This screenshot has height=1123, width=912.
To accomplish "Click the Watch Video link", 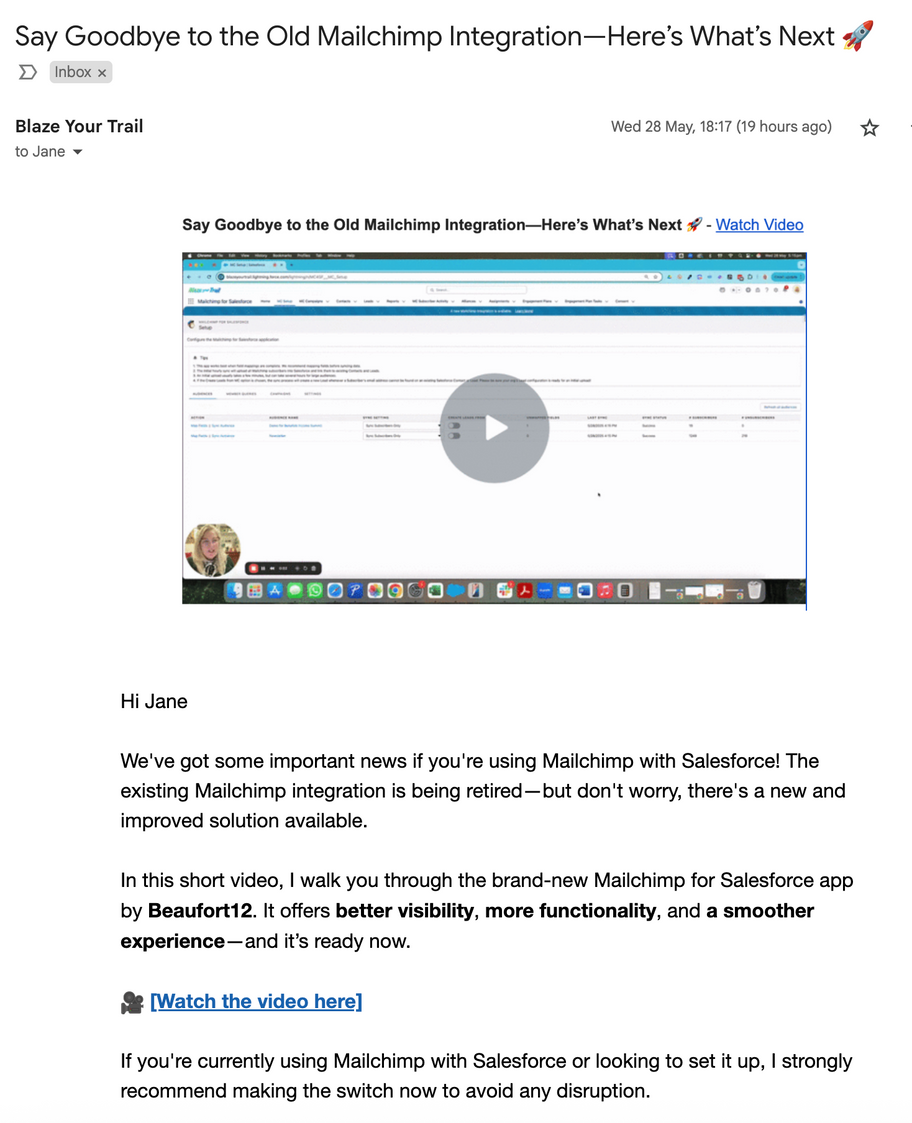I will tap(759, 224).
